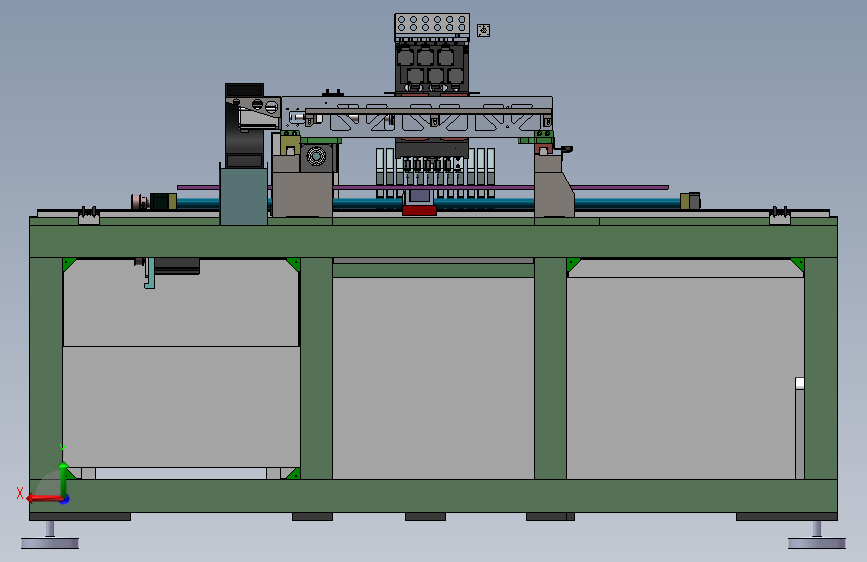Select the blue ball screw shaft on the right side
The width and height of the screenshot is (867, 562).
tap(628, 204)
